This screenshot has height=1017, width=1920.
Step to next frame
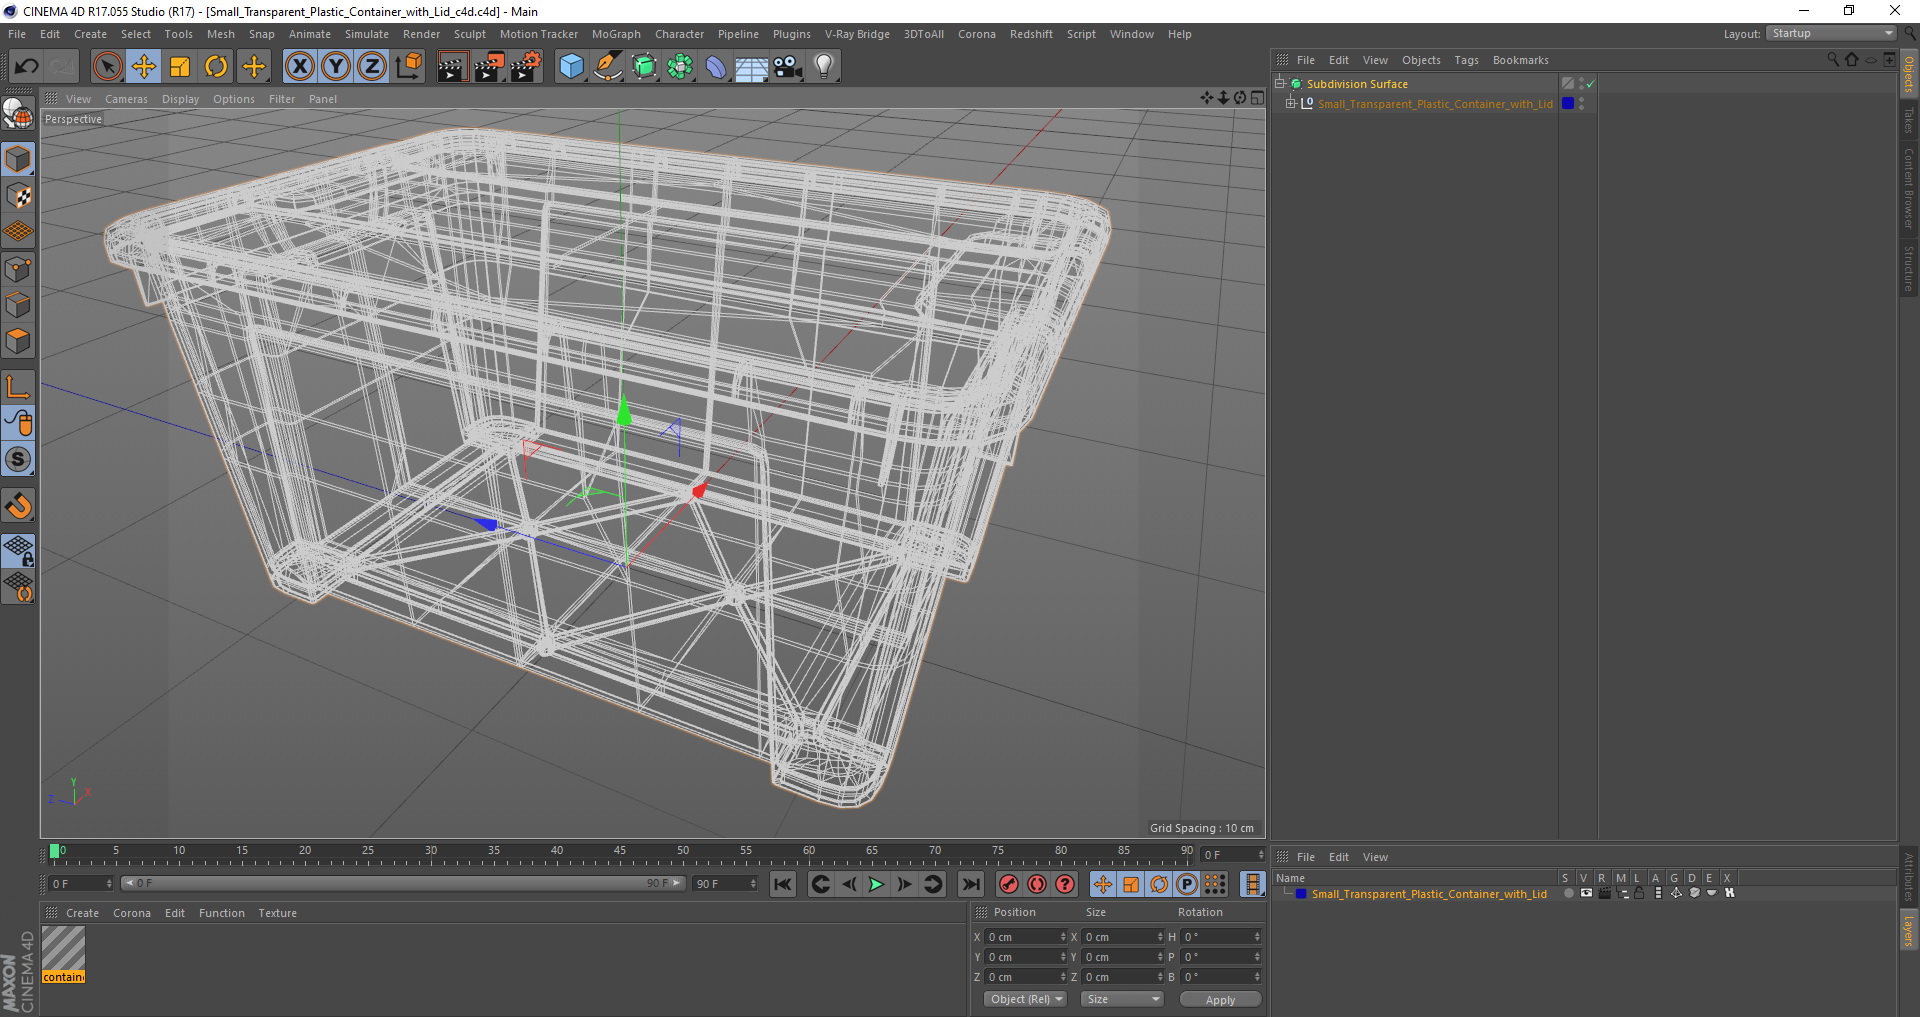904,884
